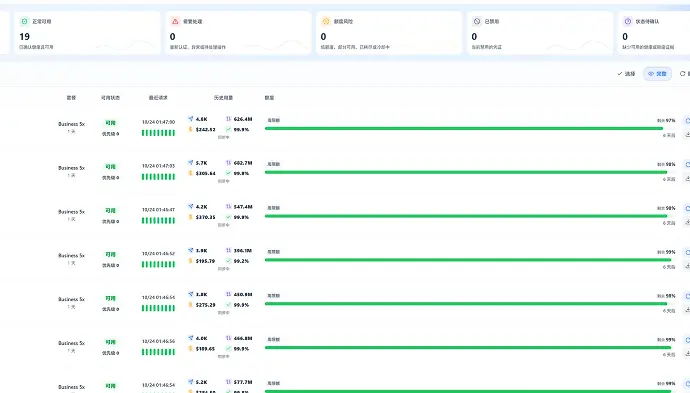
Task: Click the download icon in the second account row
Action: (687, 178)
